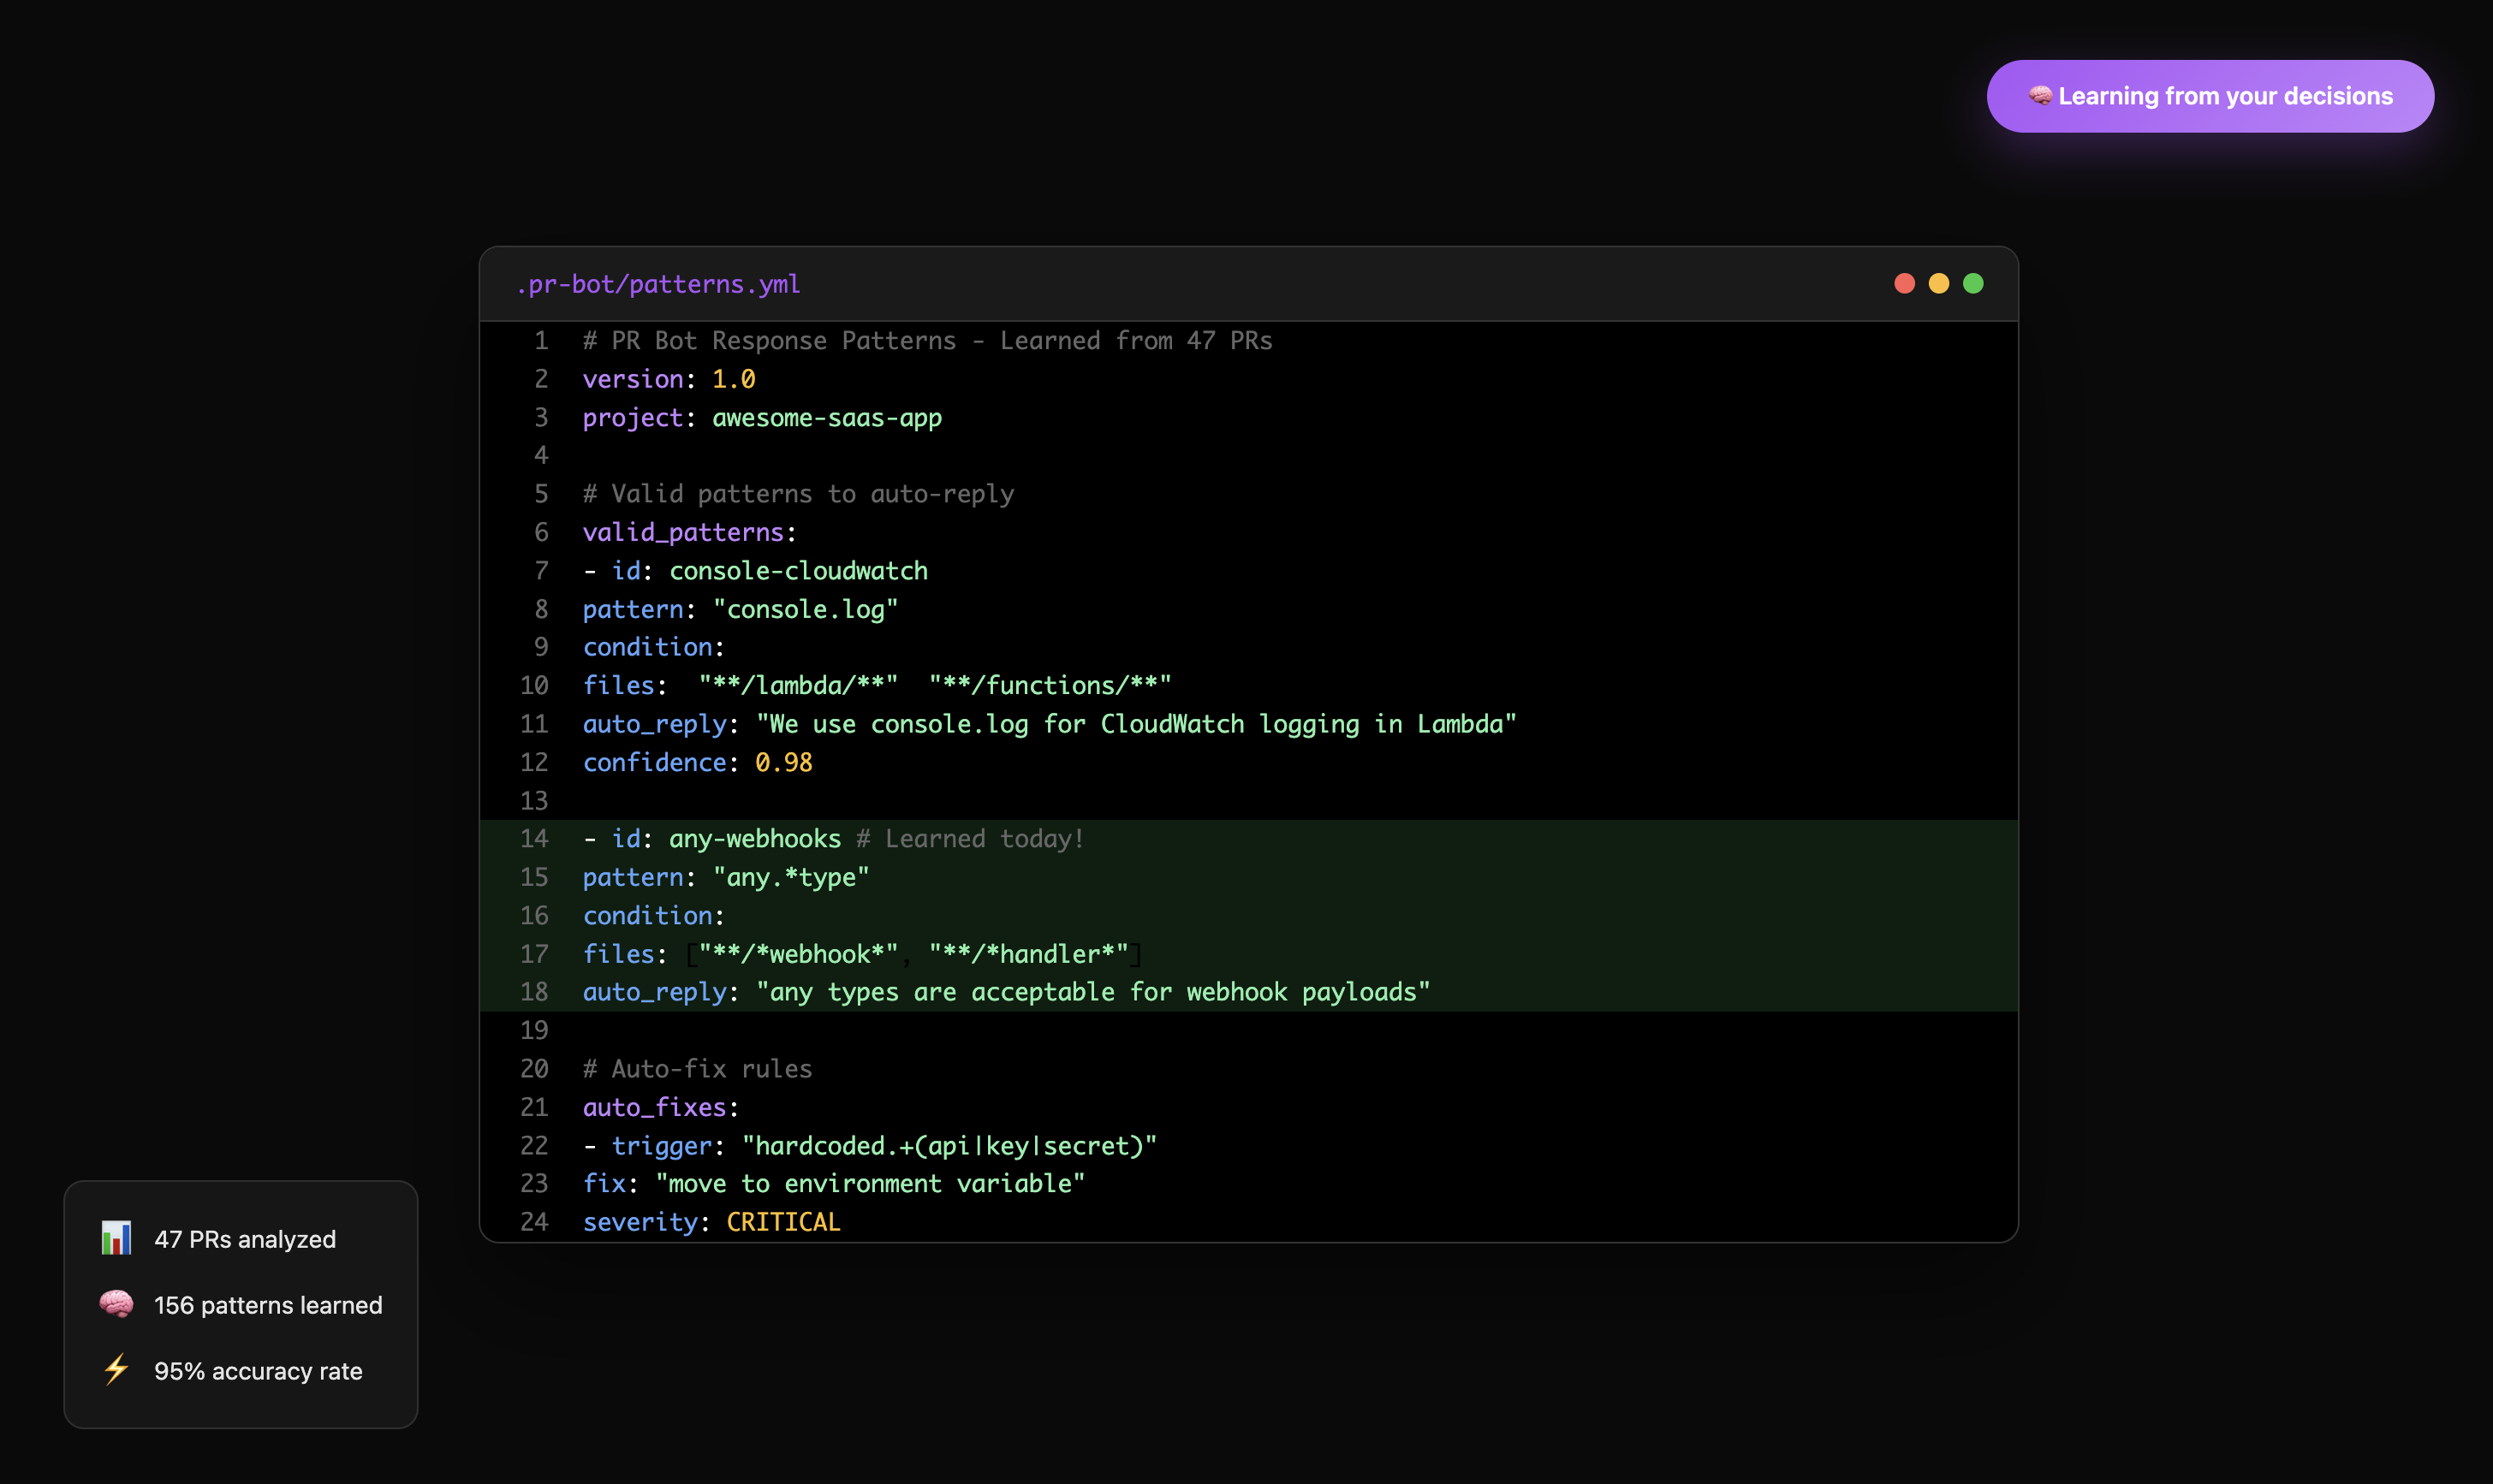Viewport: 2493px width, 1484px height.
Task: Click the 95% accuracy rate stat
Action: point(258,1371)
